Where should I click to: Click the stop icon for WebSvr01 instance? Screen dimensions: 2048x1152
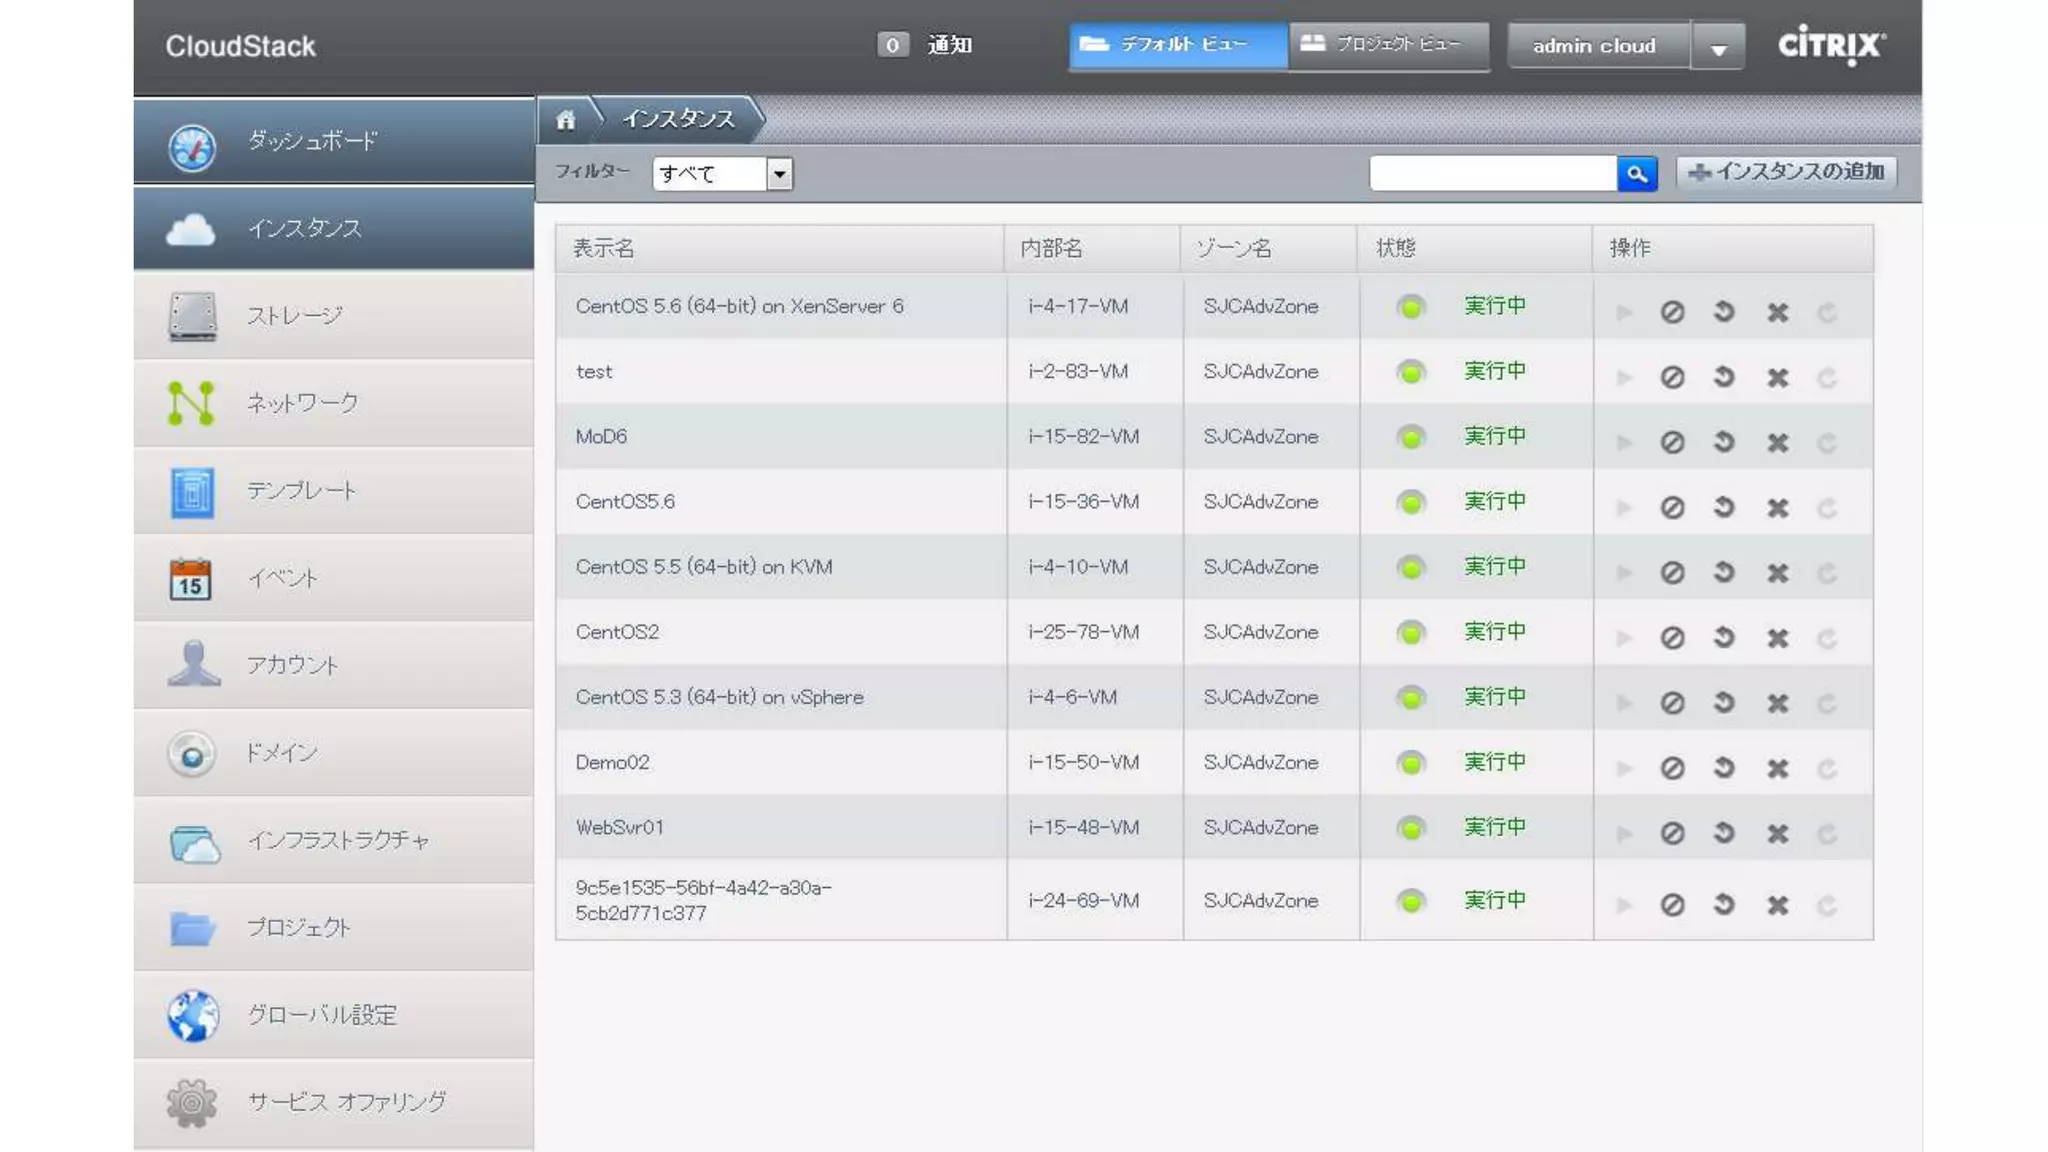pyautogui.click(x=1672, y=833)
